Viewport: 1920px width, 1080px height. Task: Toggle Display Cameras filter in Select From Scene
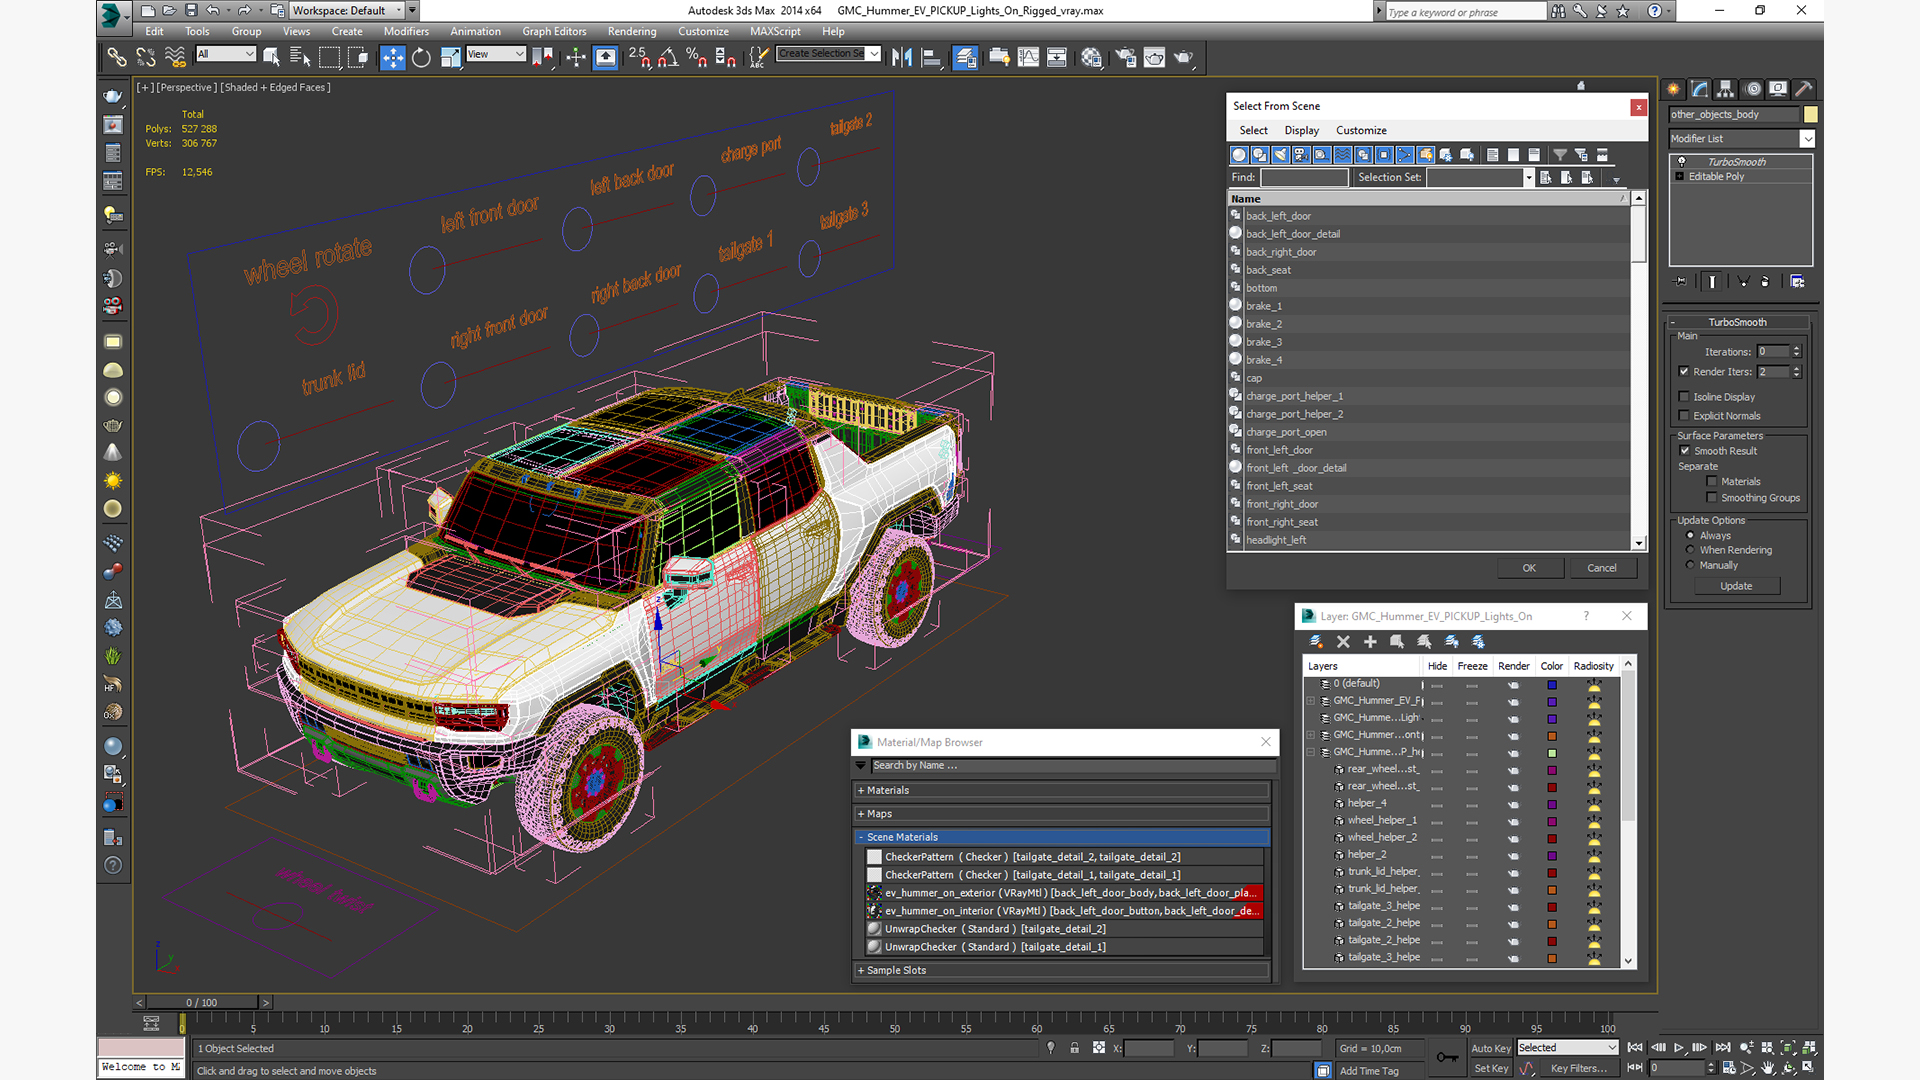tap(1301, 155)
